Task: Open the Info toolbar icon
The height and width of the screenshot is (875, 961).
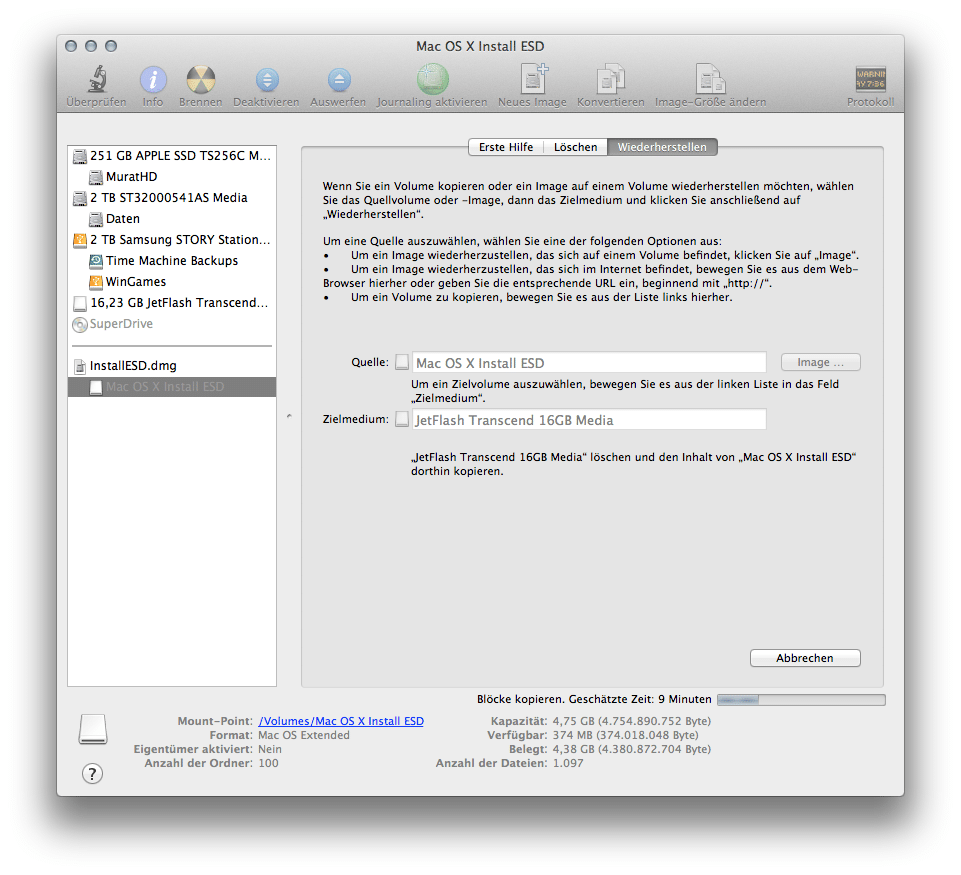Action: coord(153,80)
